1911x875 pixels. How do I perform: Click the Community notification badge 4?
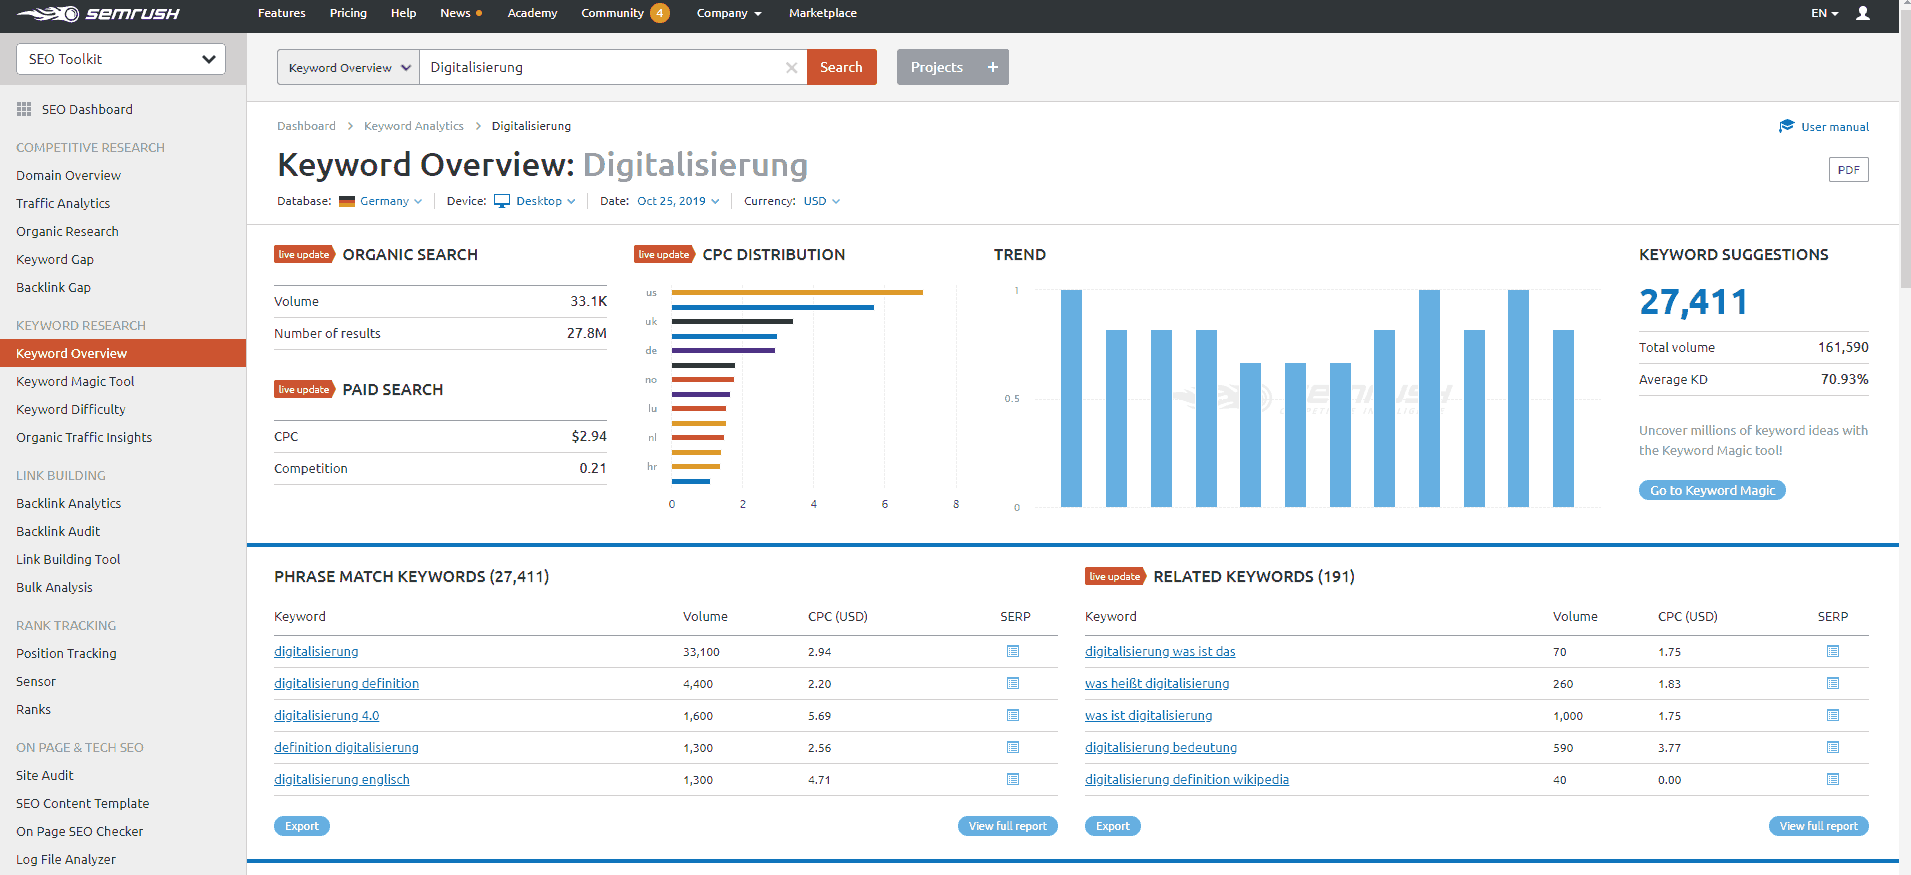point(660,13)
